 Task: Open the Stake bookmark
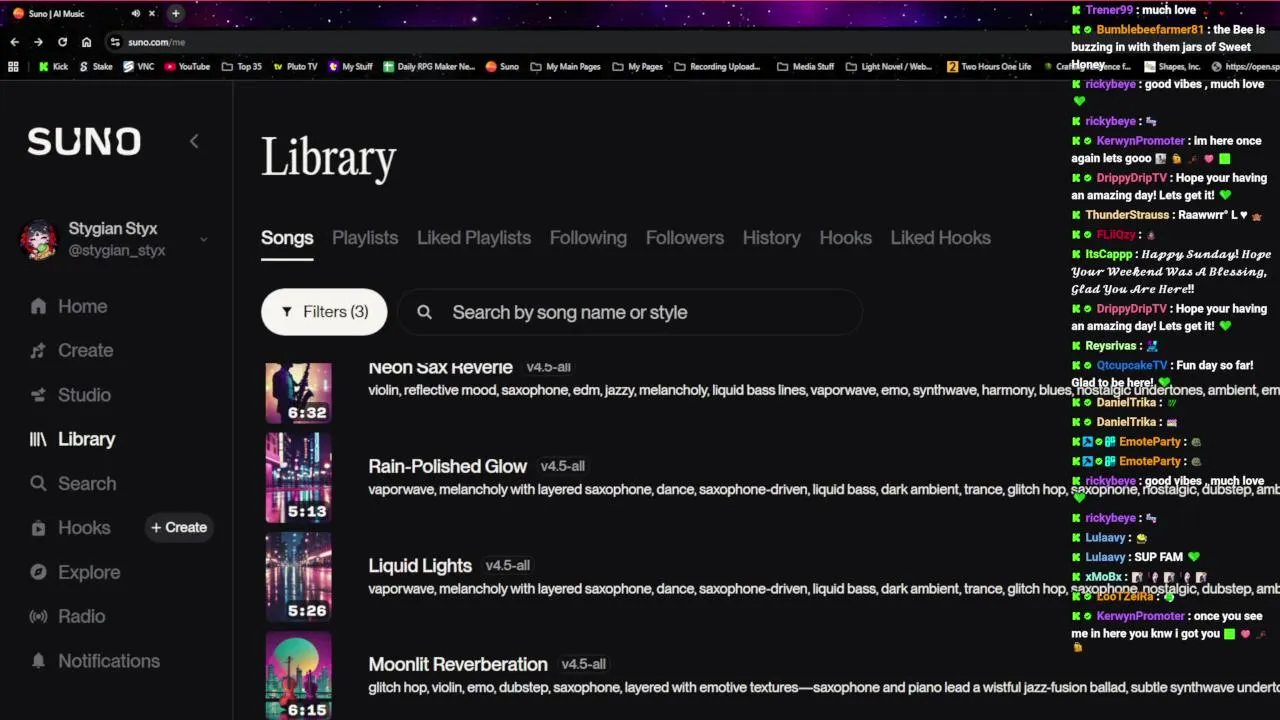coord(95,67)
